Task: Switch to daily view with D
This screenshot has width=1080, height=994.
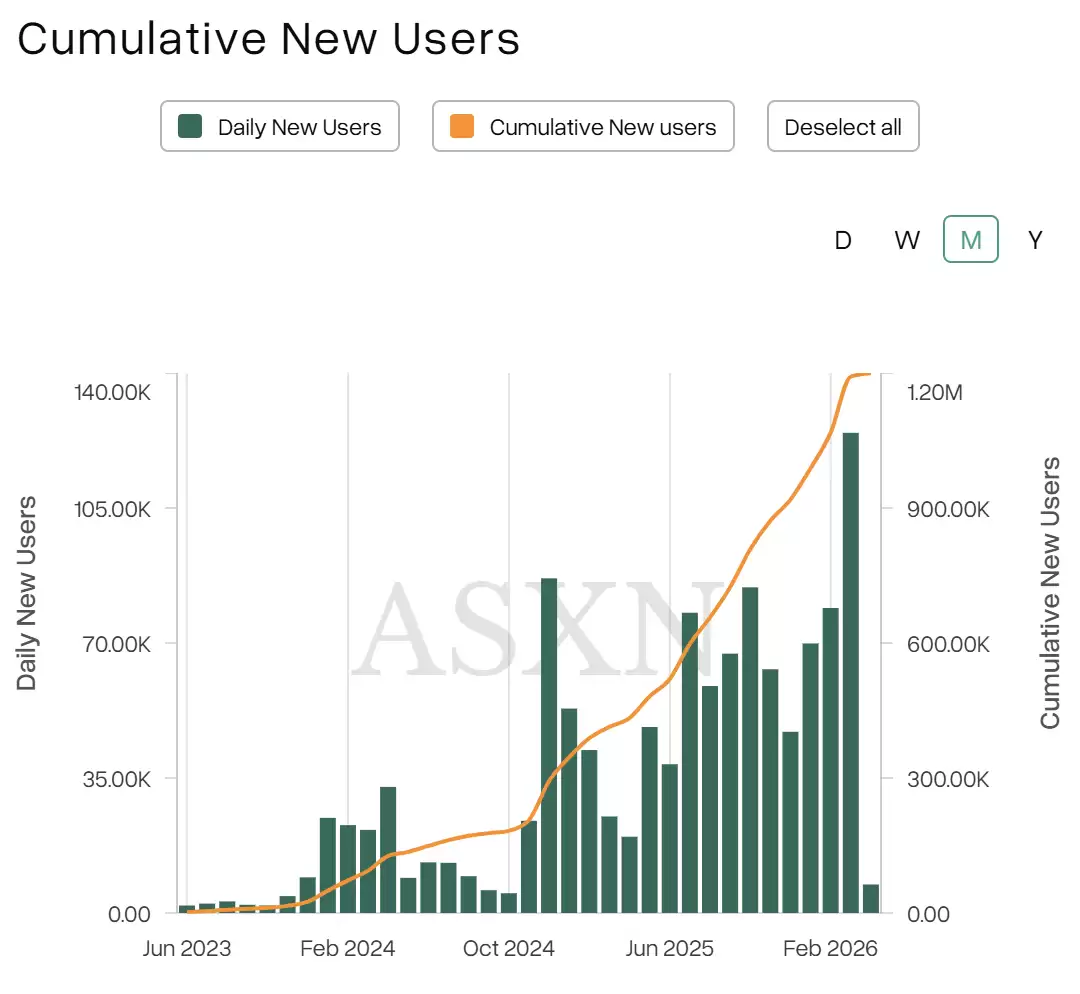Action: click(843, 240)
